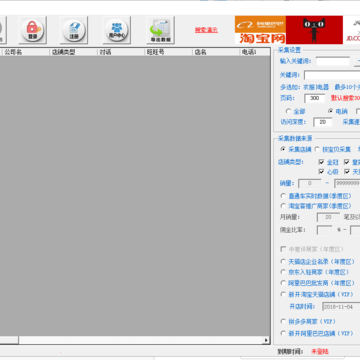Click the Tmall black cat banner
Viewport: 360px width, 360px height.
click(x=314, y=30)
